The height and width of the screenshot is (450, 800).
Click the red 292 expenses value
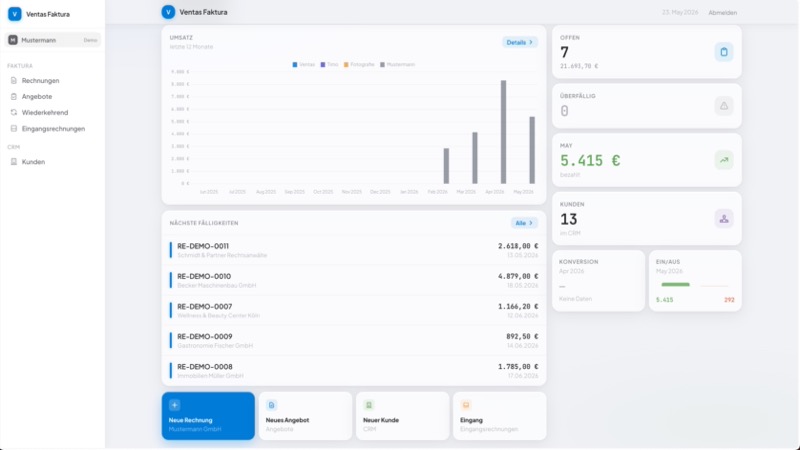pos(729,300)
